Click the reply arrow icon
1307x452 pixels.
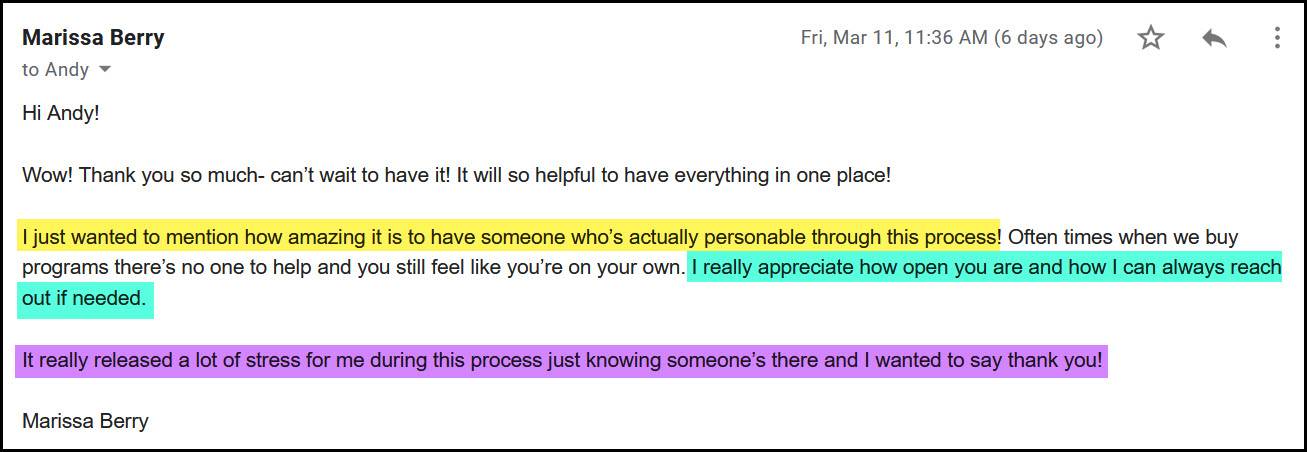click(x=1214, y=38)
